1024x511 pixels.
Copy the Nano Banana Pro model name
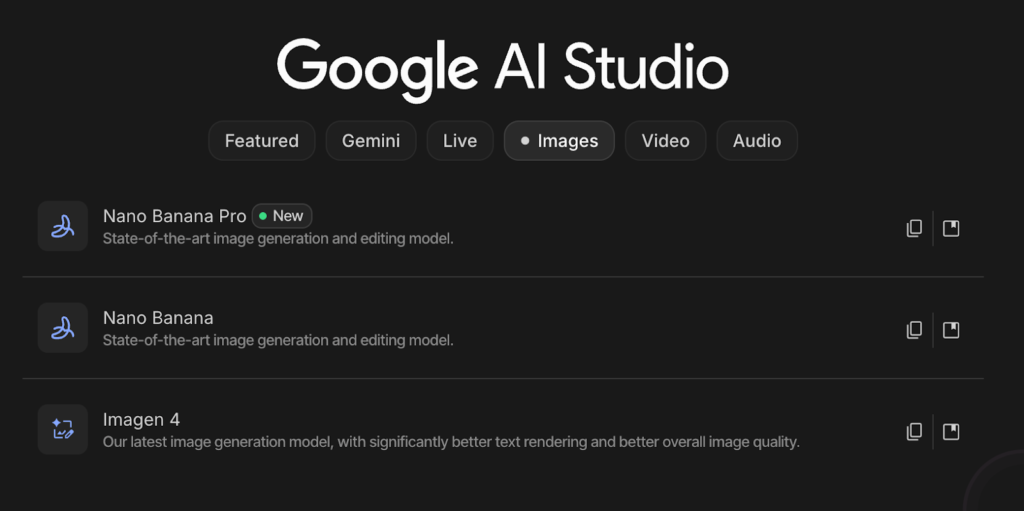[x=914, y=228]
